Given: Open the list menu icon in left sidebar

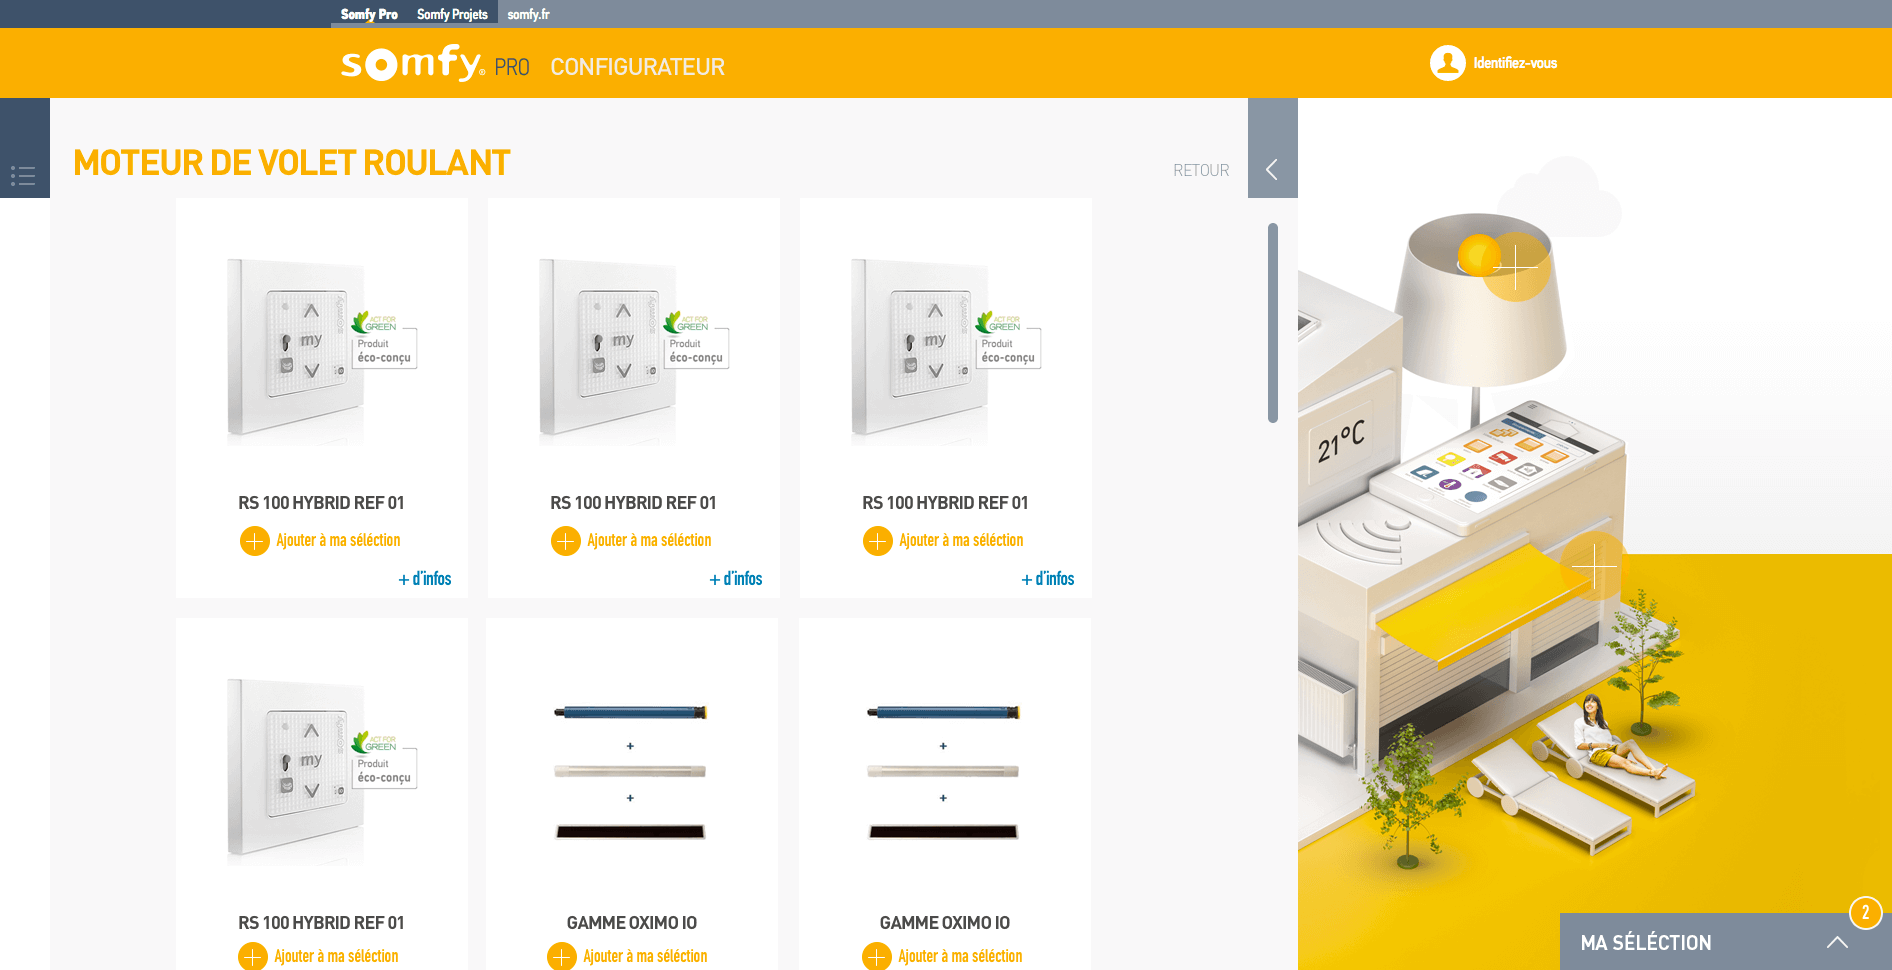Looking at the screenshot, I should [x=23, y=176].
